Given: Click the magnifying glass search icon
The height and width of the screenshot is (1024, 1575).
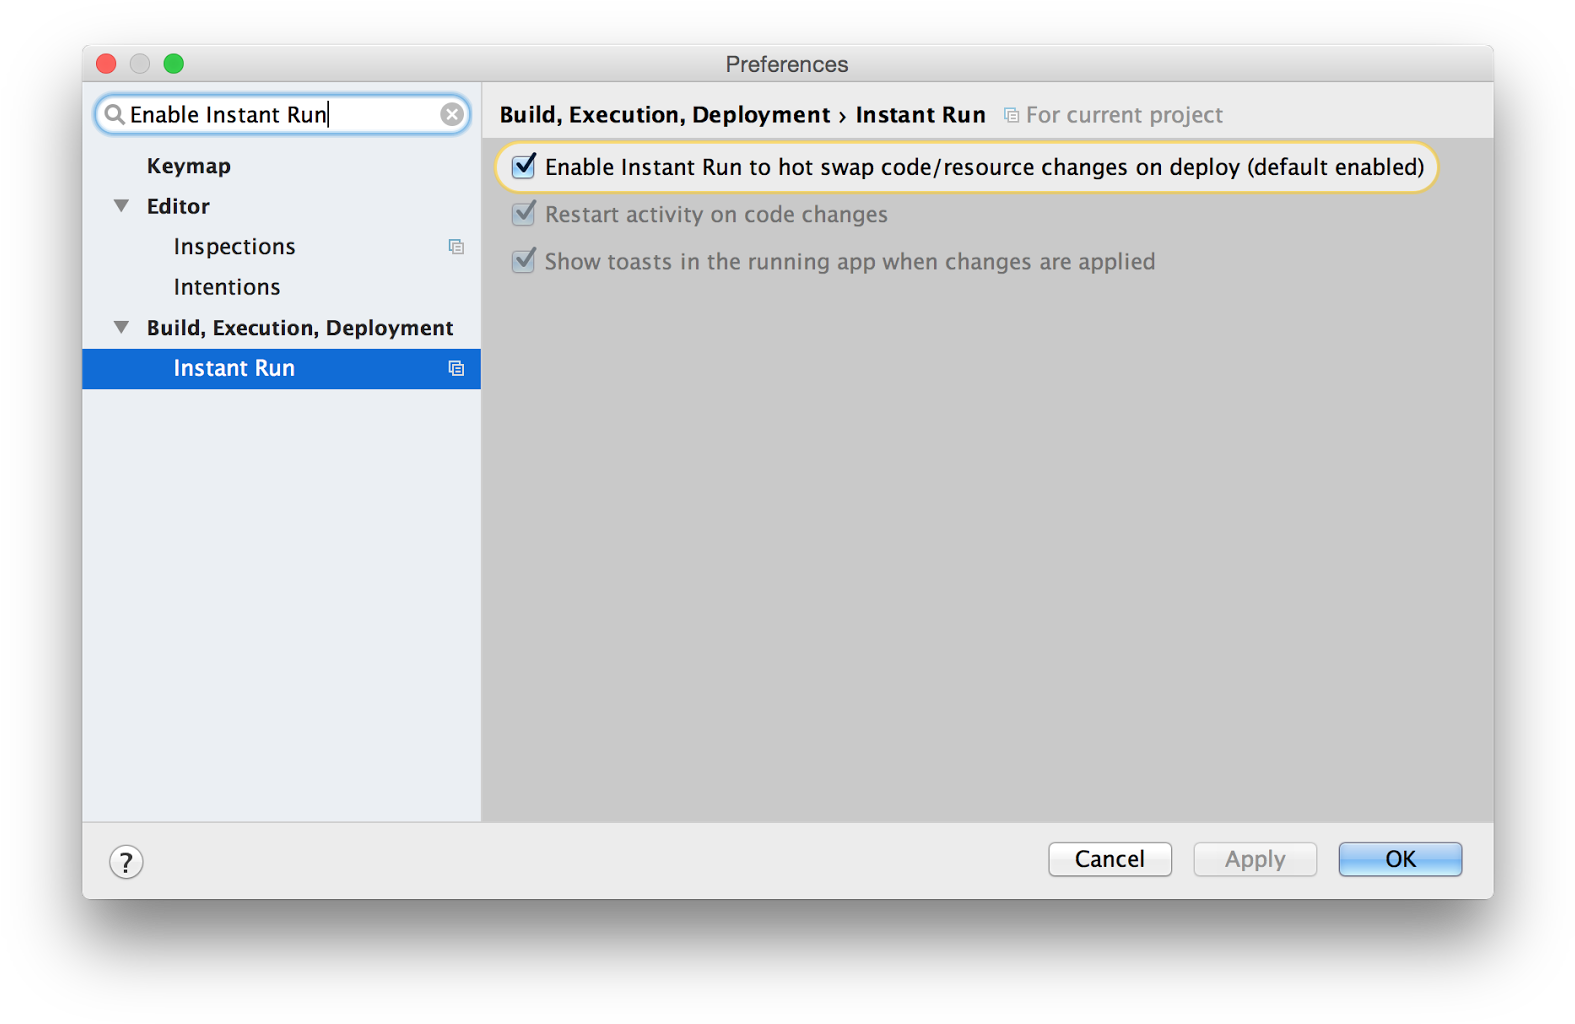Looking at the screenshot, I should [114, 114].
